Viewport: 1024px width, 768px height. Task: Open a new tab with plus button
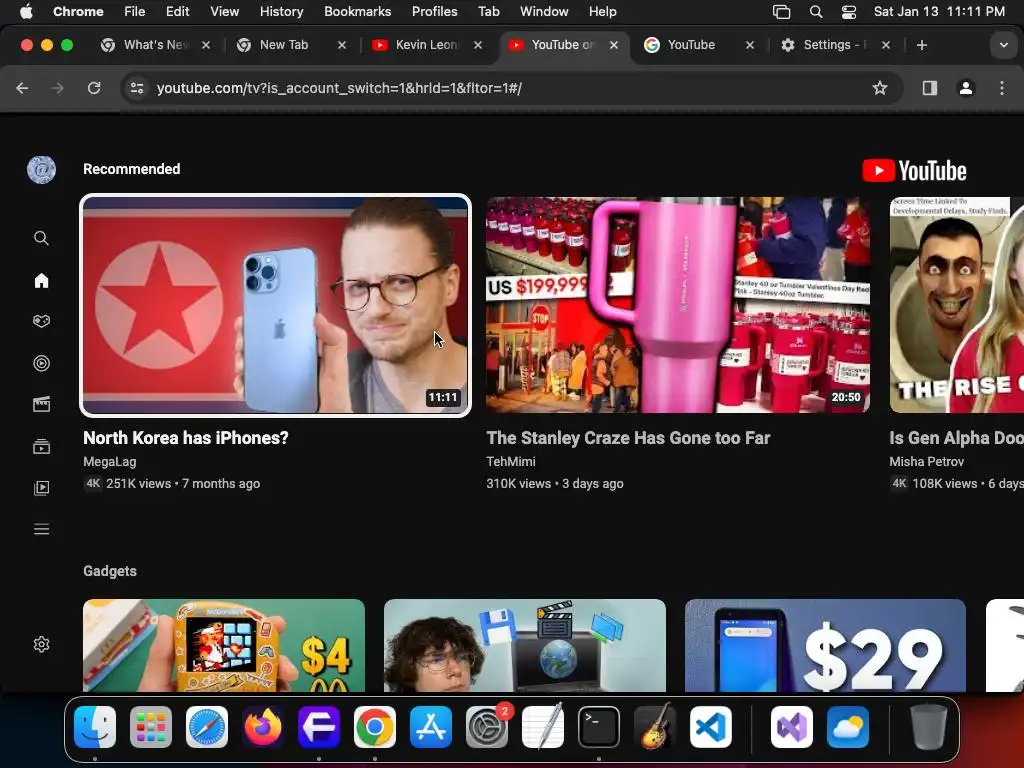tap(921, 45)
